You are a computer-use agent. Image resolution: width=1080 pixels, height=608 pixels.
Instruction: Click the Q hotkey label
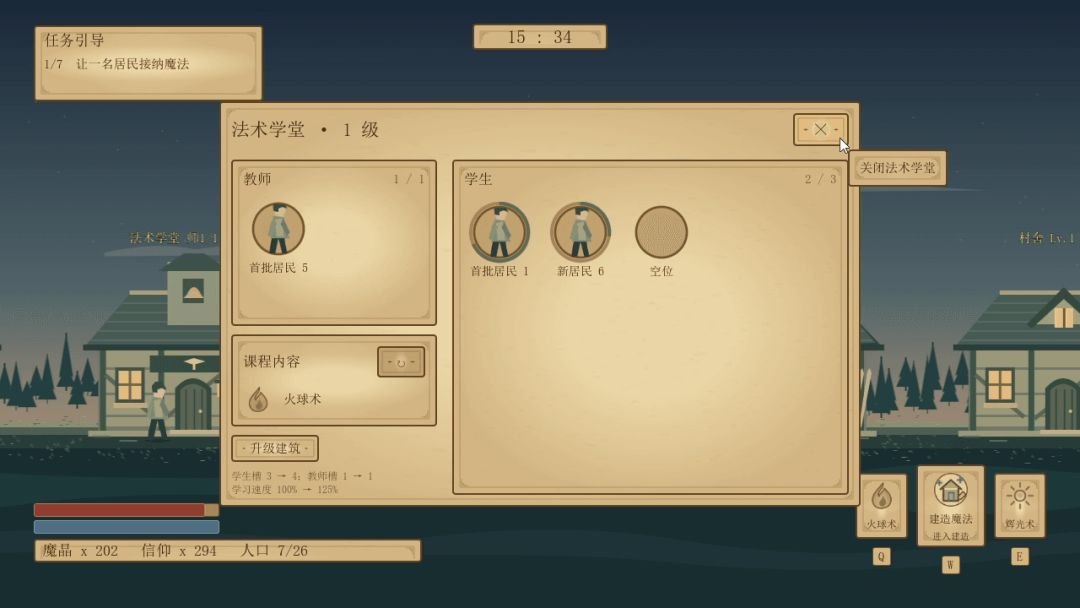click(x=881, y=556)
